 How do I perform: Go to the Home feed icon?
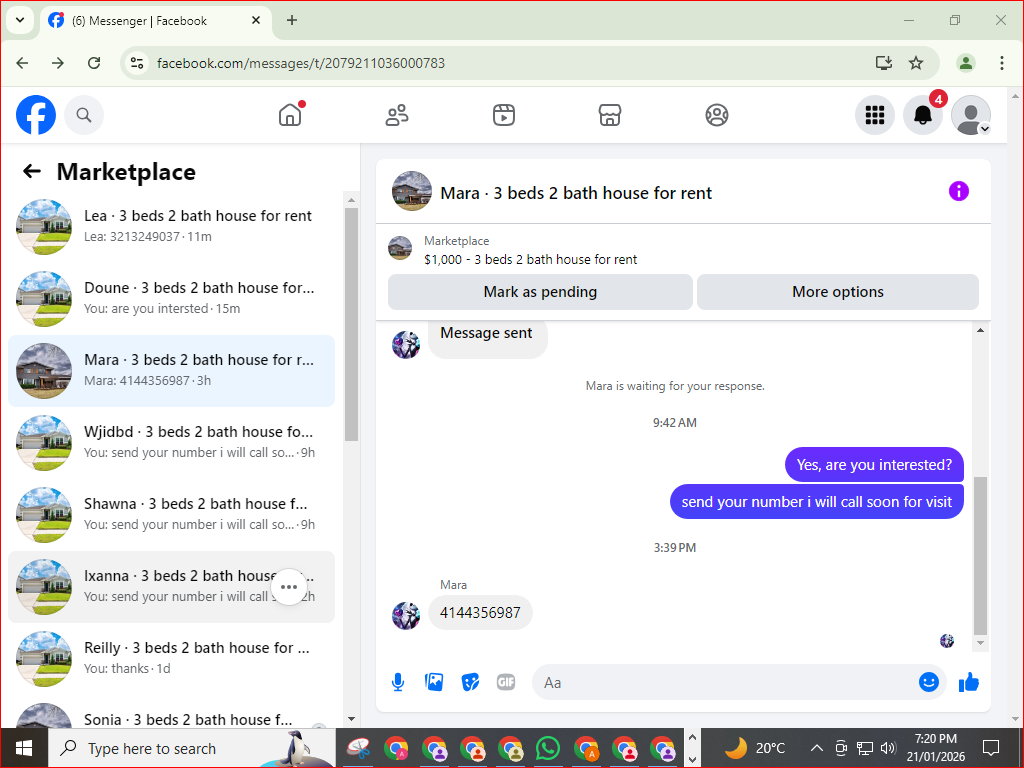(290, 115)
